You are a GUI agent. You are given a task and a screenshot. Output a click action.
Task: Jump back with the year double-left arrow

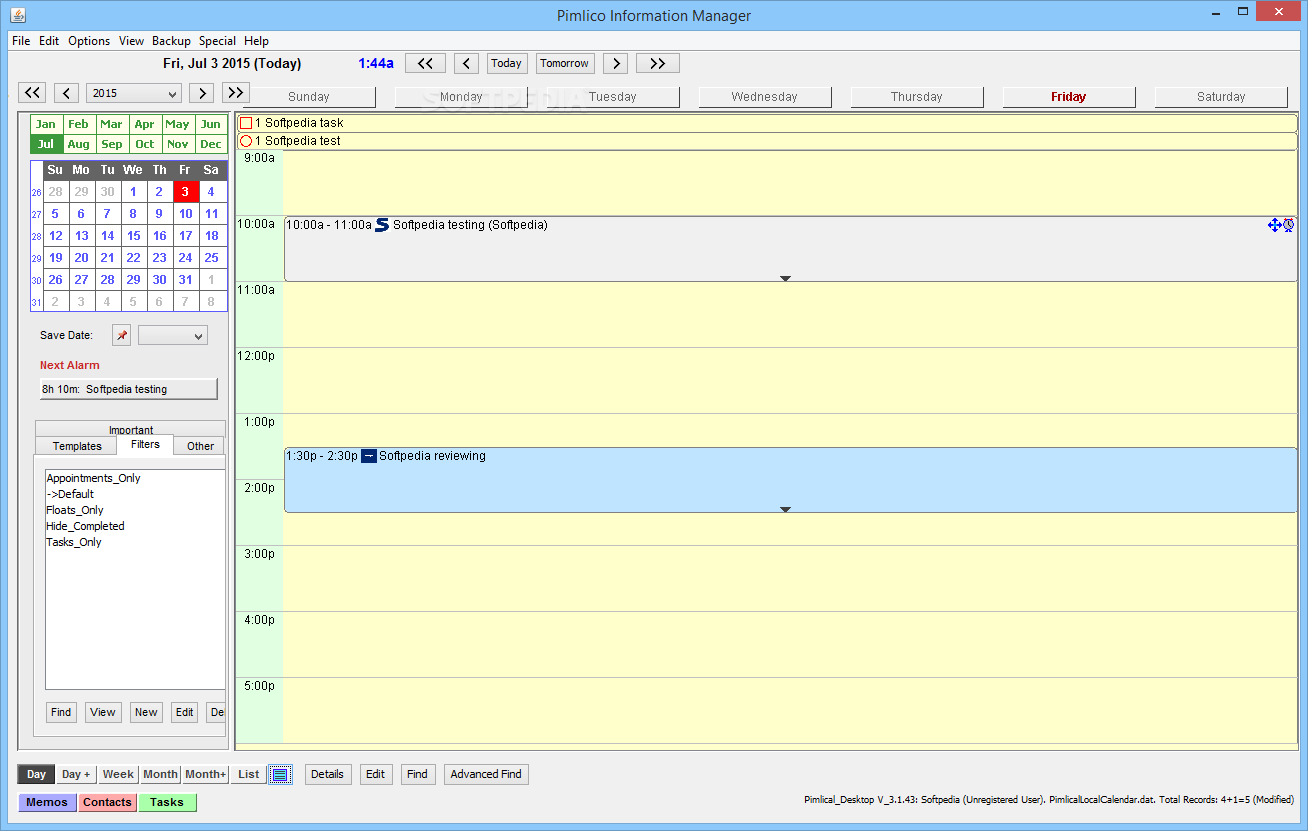tap(33, 93)
